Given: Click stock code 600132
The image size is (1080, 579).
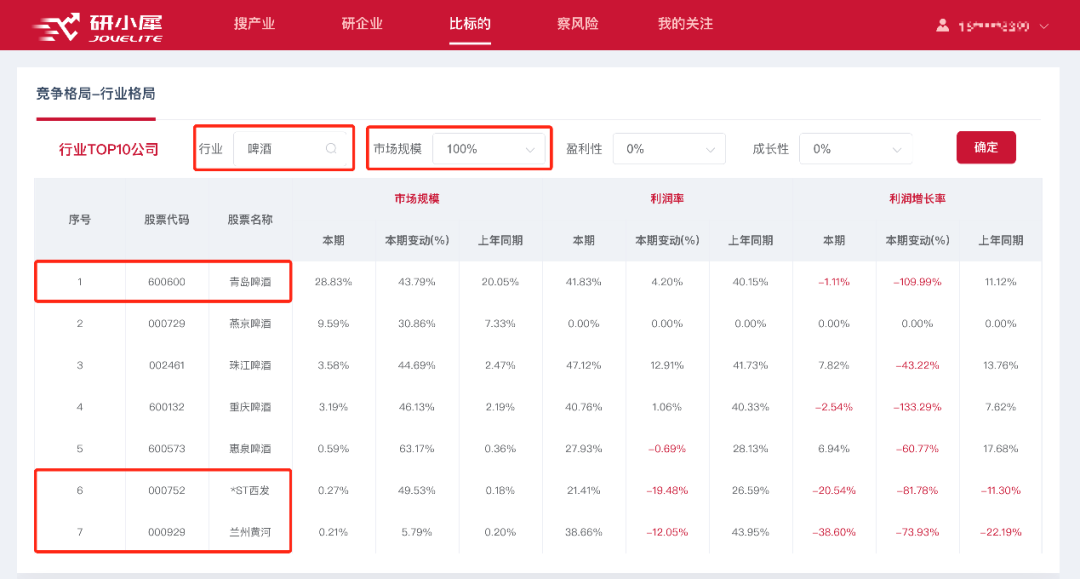Looking at the screenshot, I should click(x=167, y=407).
